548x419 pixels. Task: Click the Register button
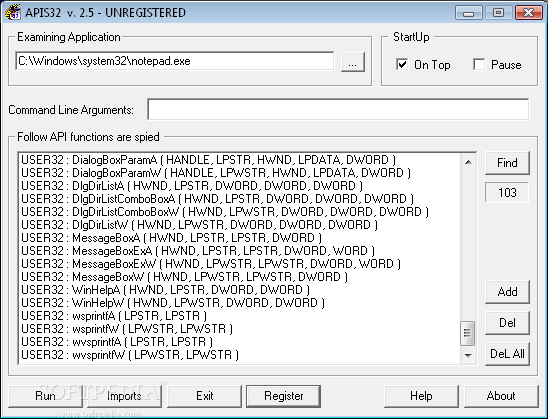283,396
